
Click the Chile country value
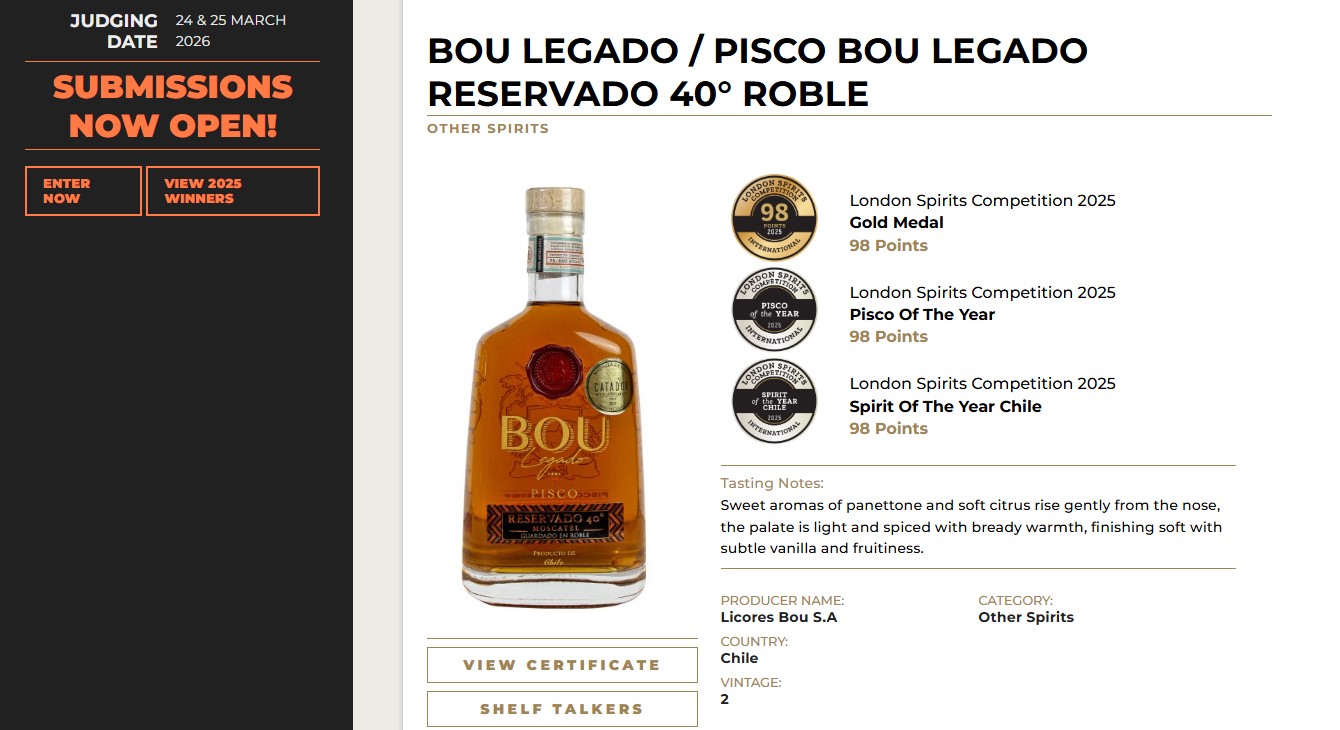point(739,658)
